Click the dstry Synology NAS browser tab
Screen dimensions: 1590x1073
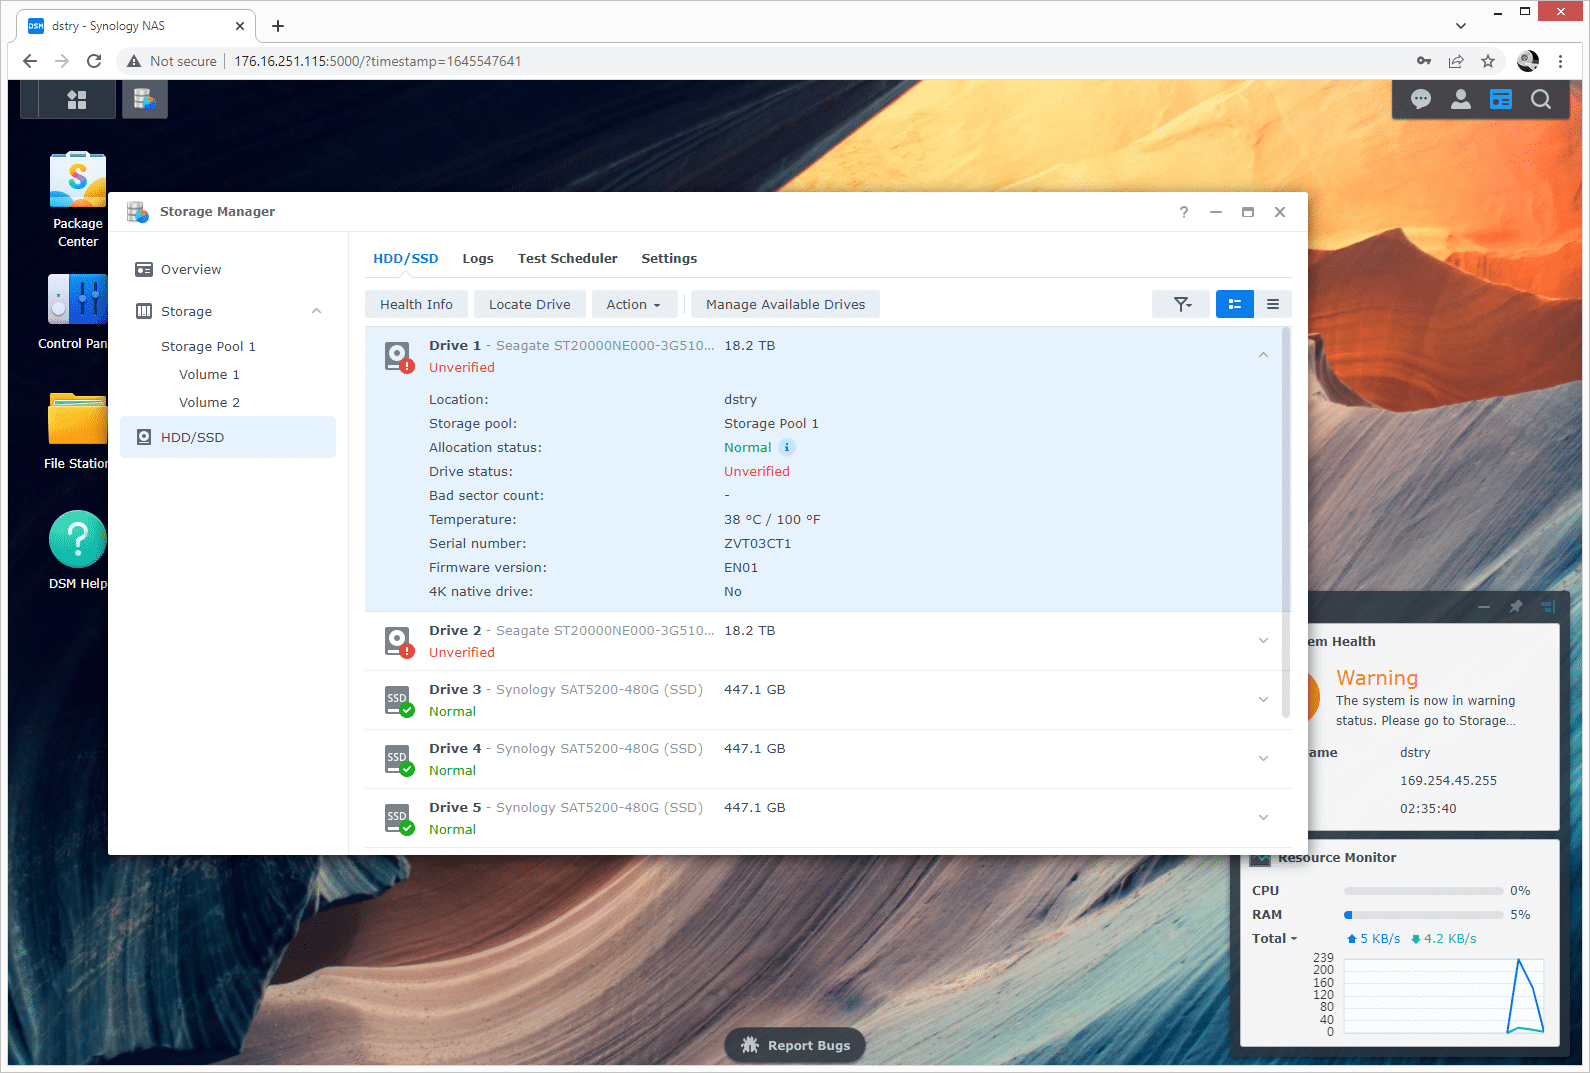coord(135,26)
